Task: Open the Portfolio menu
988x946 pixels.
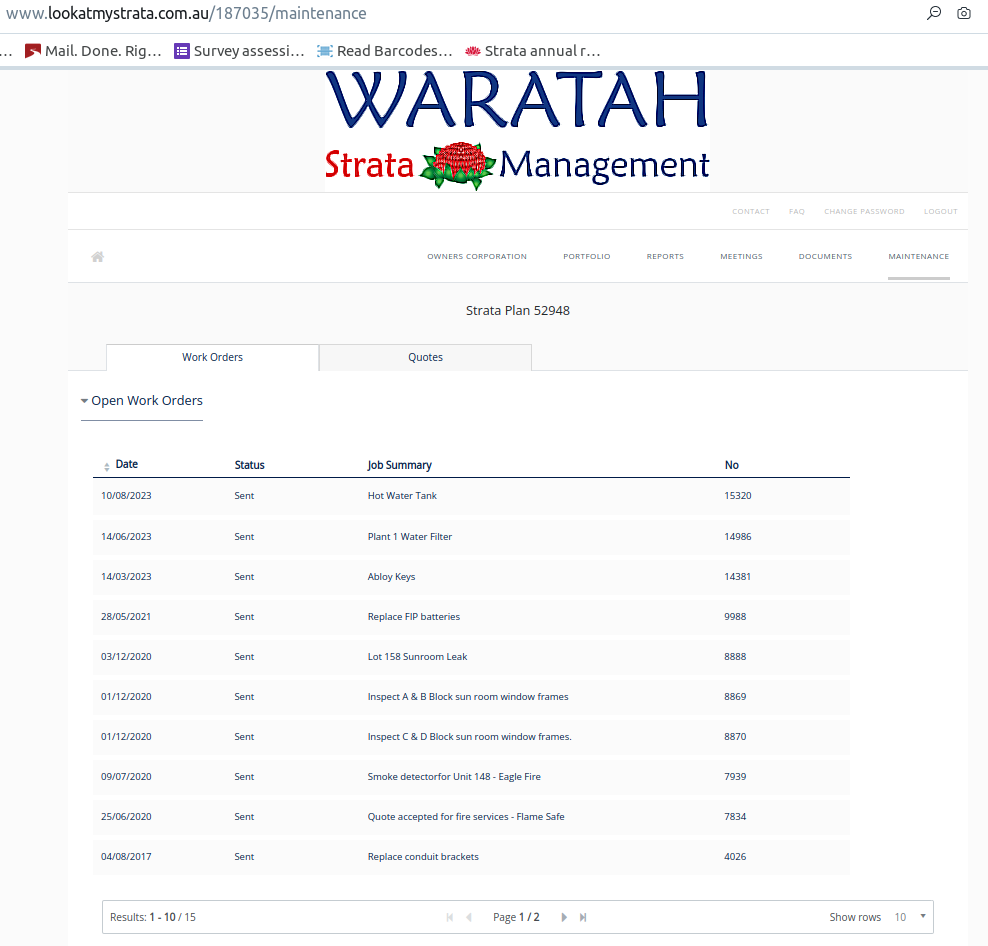Action: 587,257
